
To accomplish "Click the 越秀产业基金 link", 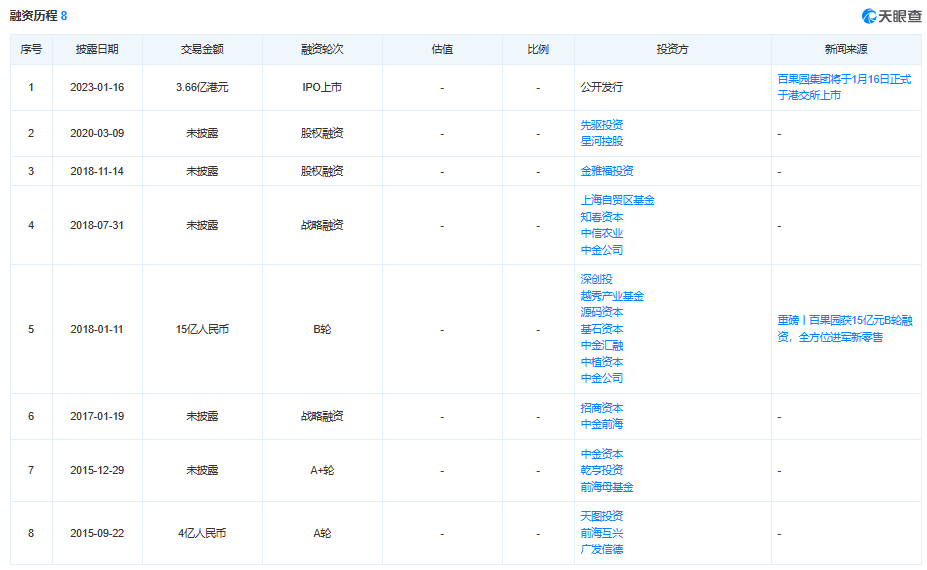I will [612, 296].
